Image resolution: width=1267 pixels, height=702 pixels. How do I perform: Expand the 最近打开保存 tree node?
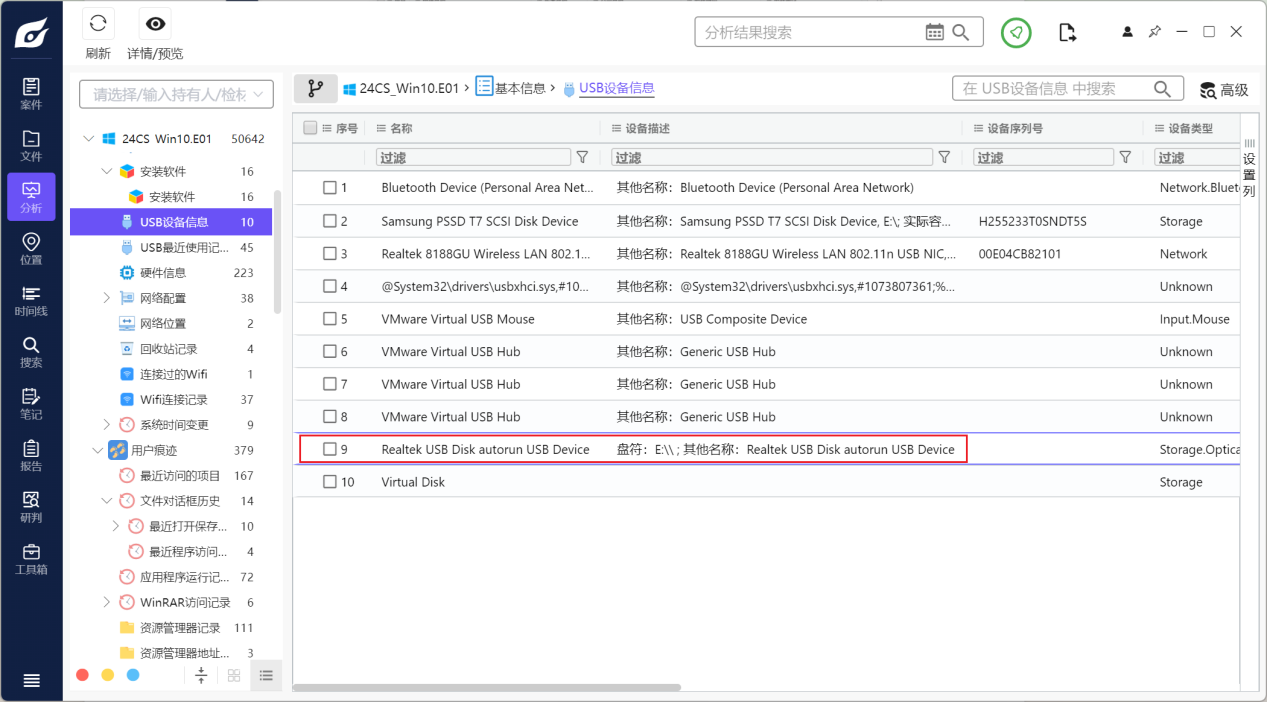116,526
